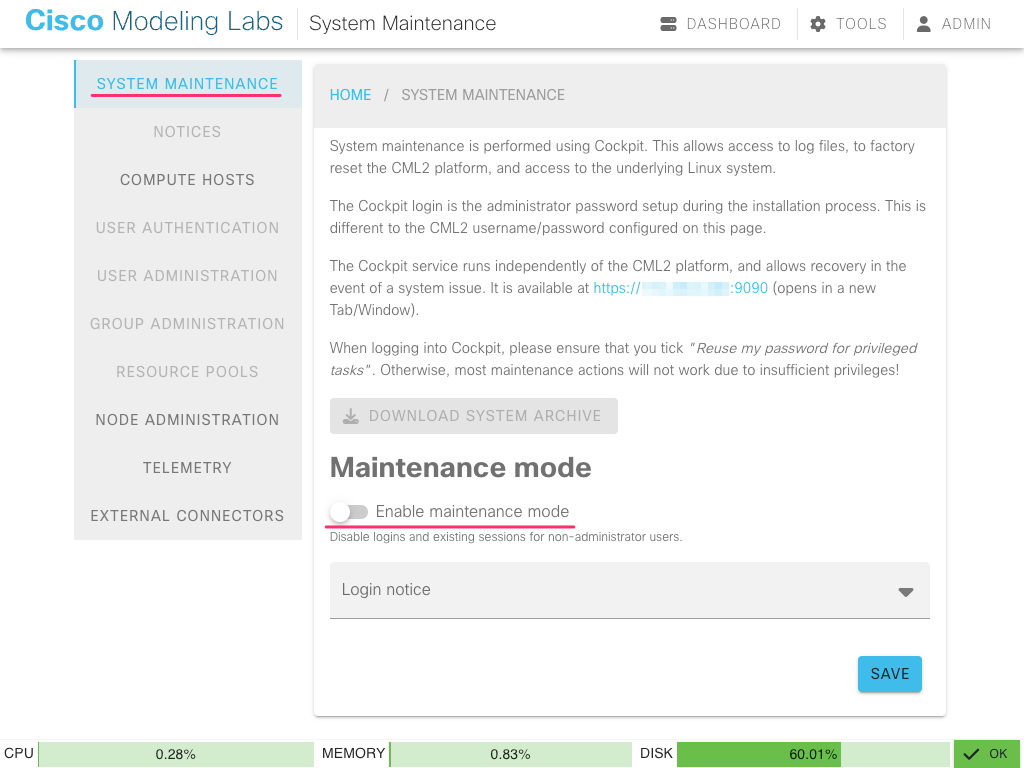Select System Maintenance sidebar tab

click(187, 84)
